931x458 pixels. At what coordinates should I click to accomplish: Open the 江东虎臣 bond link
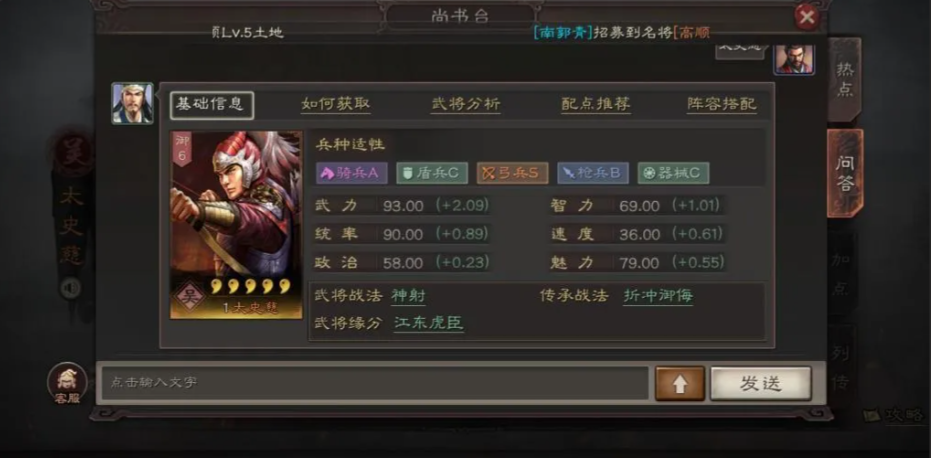coord(429,324)
